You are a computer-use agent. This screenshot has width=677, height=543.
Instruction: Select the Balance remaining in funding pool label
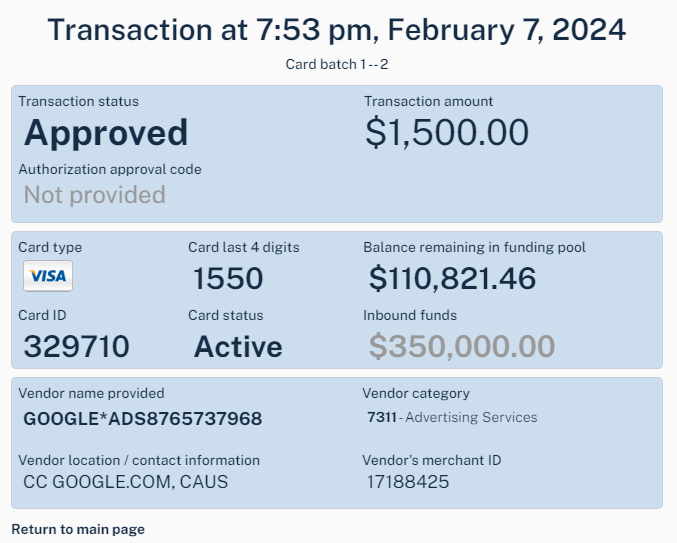click(x=475, y=247)
